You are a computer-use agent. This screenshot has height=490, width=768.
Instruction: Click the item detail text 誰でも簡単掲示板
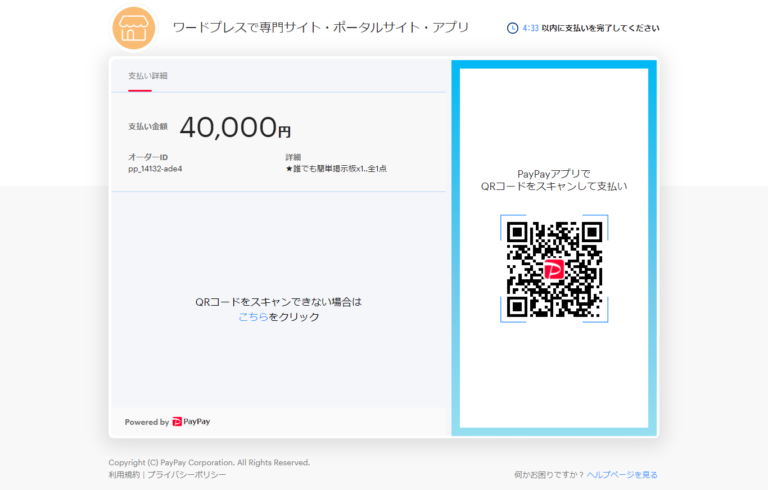coord(325,168)
